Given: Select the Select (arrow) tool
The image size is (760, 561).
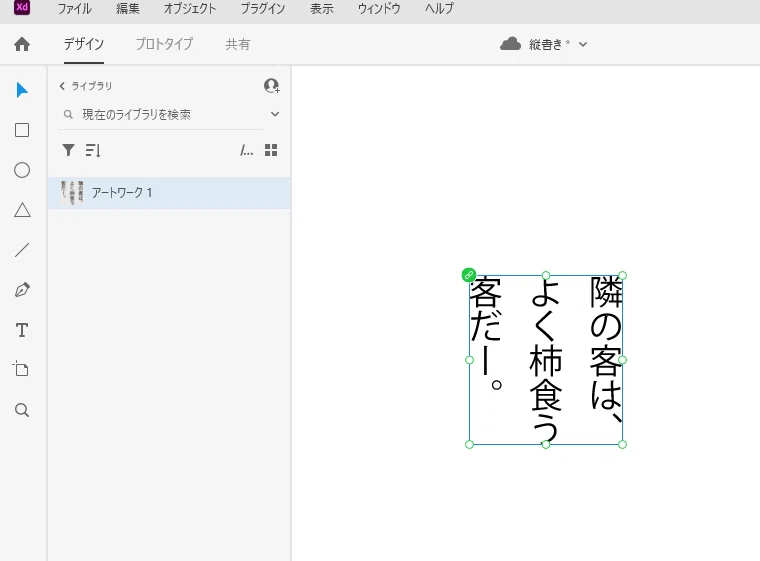Looking at the screenshot, I should point(22,90).
